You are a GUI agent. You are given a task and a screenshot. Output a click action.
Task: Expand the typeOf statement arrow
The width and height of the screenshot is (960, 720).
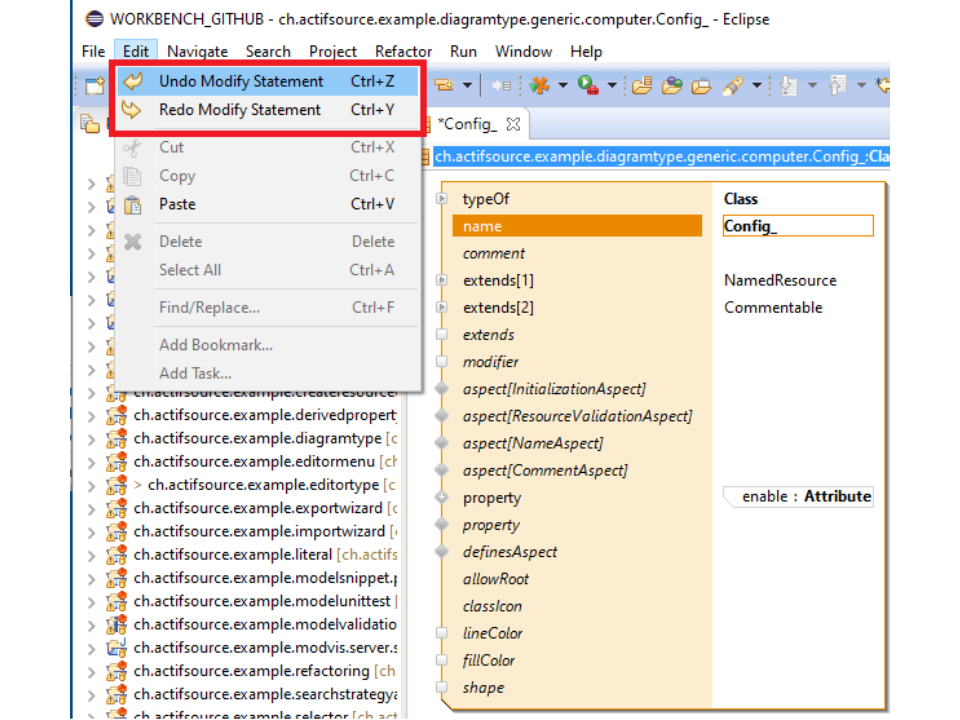pos(442,199)
